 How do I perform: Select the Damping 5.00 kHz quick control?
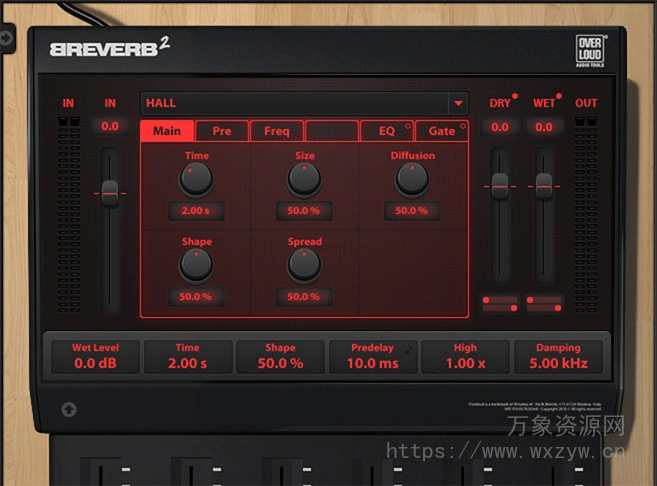click(x=558, y=357)
